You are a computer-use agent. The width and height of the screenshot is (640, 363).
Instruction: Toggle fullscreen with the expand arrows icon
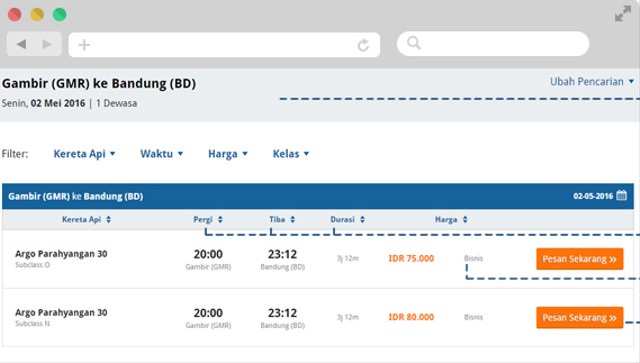(623, 13)
